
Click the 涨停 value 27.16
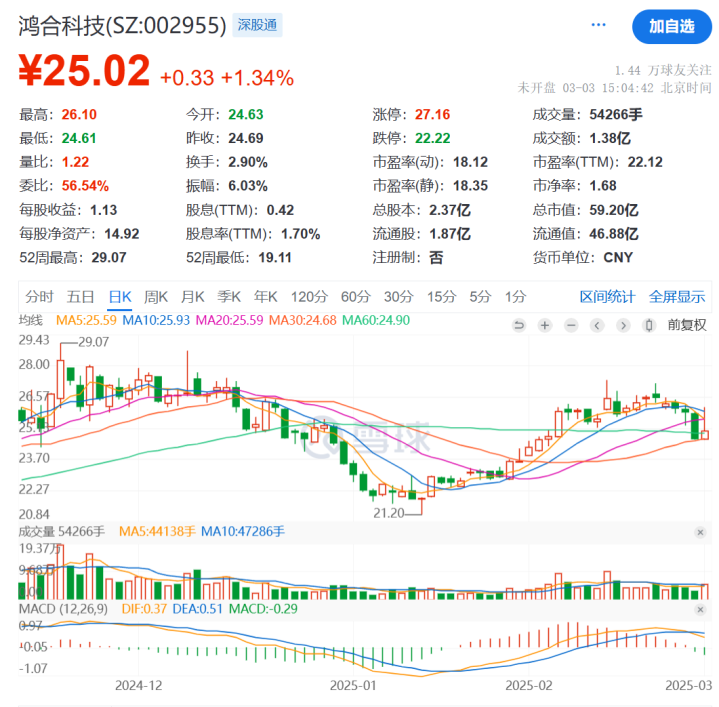(432, 114)
